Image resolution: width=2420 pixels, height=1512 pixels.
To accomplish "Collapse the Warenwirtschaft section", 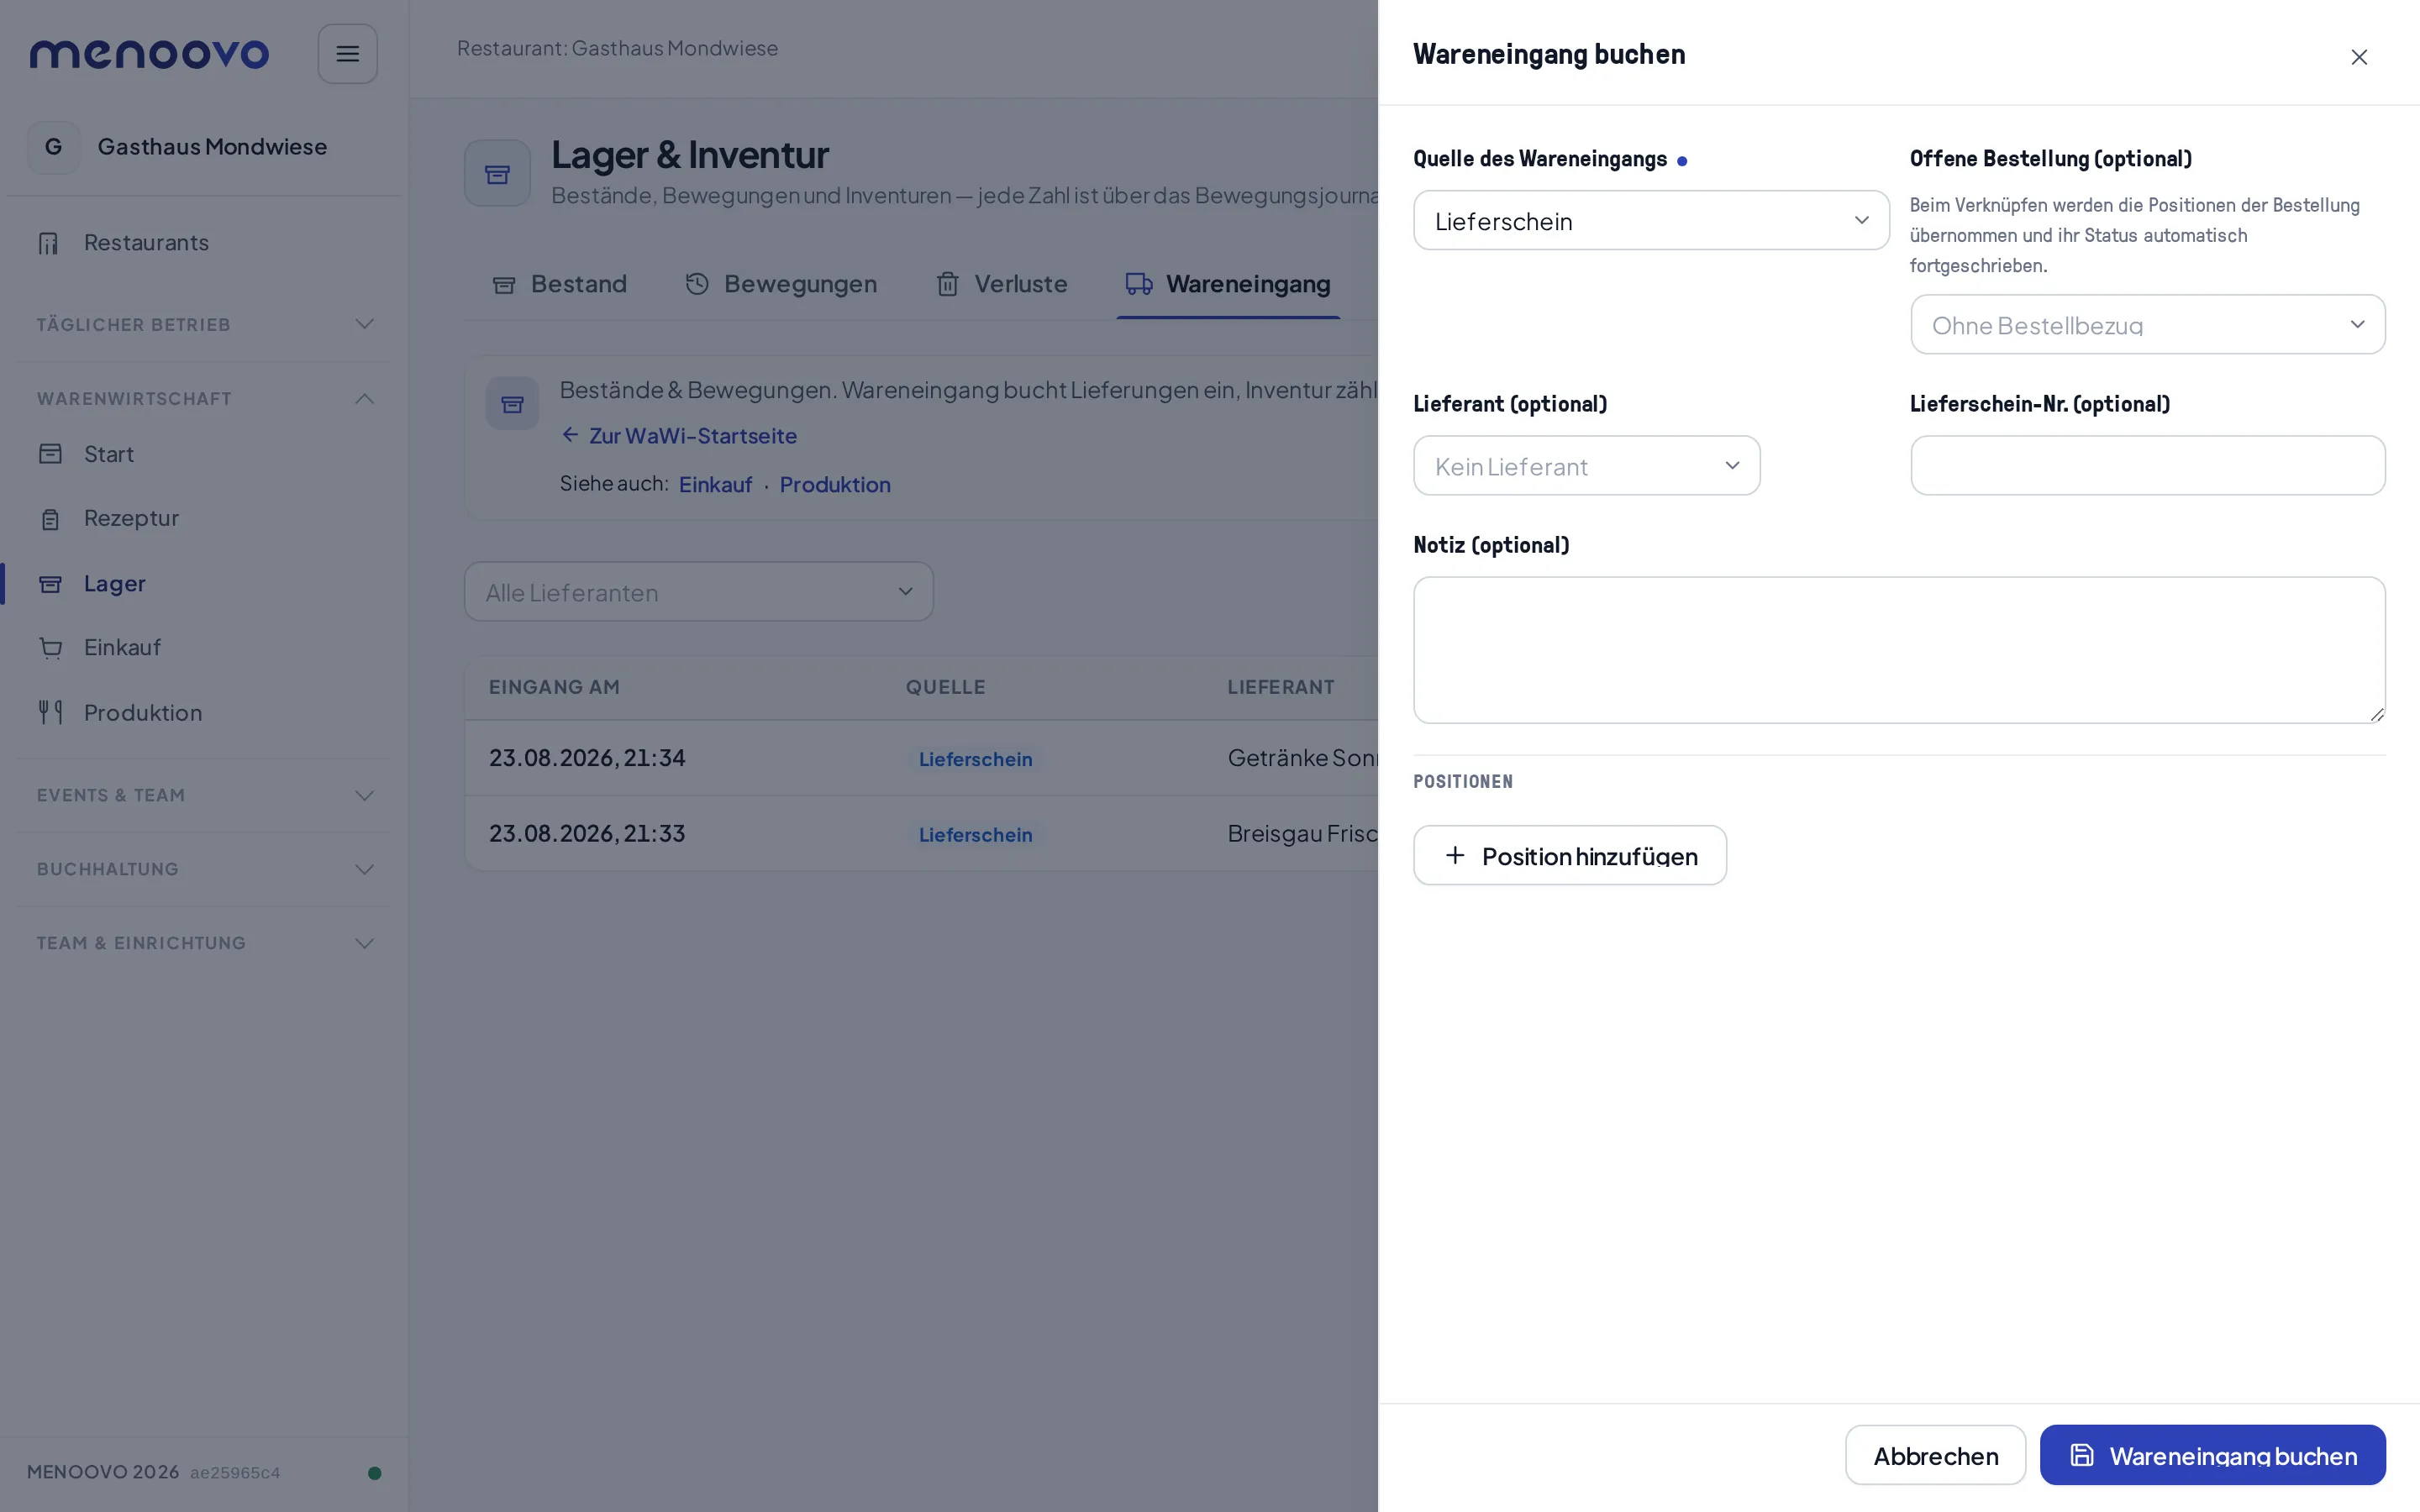I will coord(204,399).
